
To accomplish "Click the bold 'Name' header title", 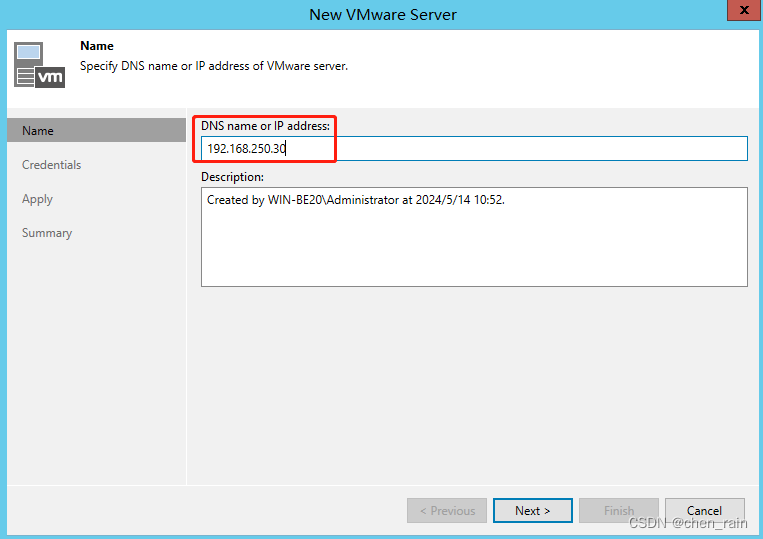I will (x=97, y=46).
